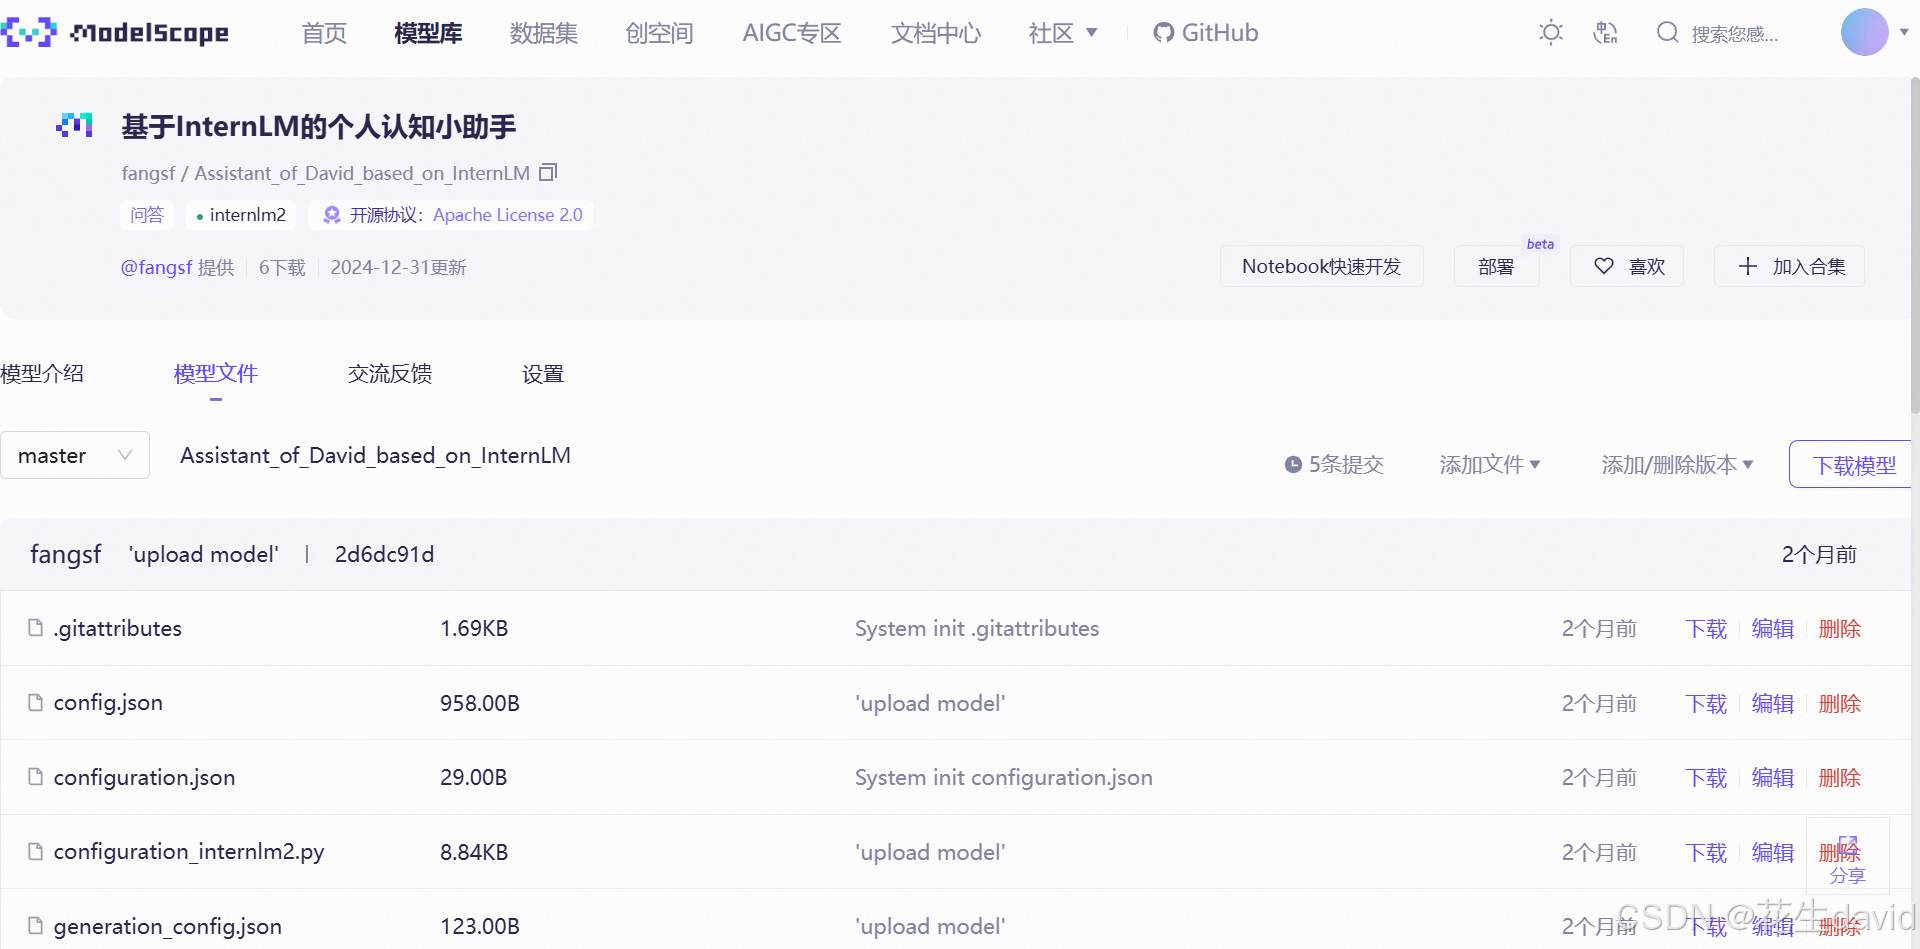
Task: Click the heart icon on the 喜欢 button
Action: pos(1604,266)
